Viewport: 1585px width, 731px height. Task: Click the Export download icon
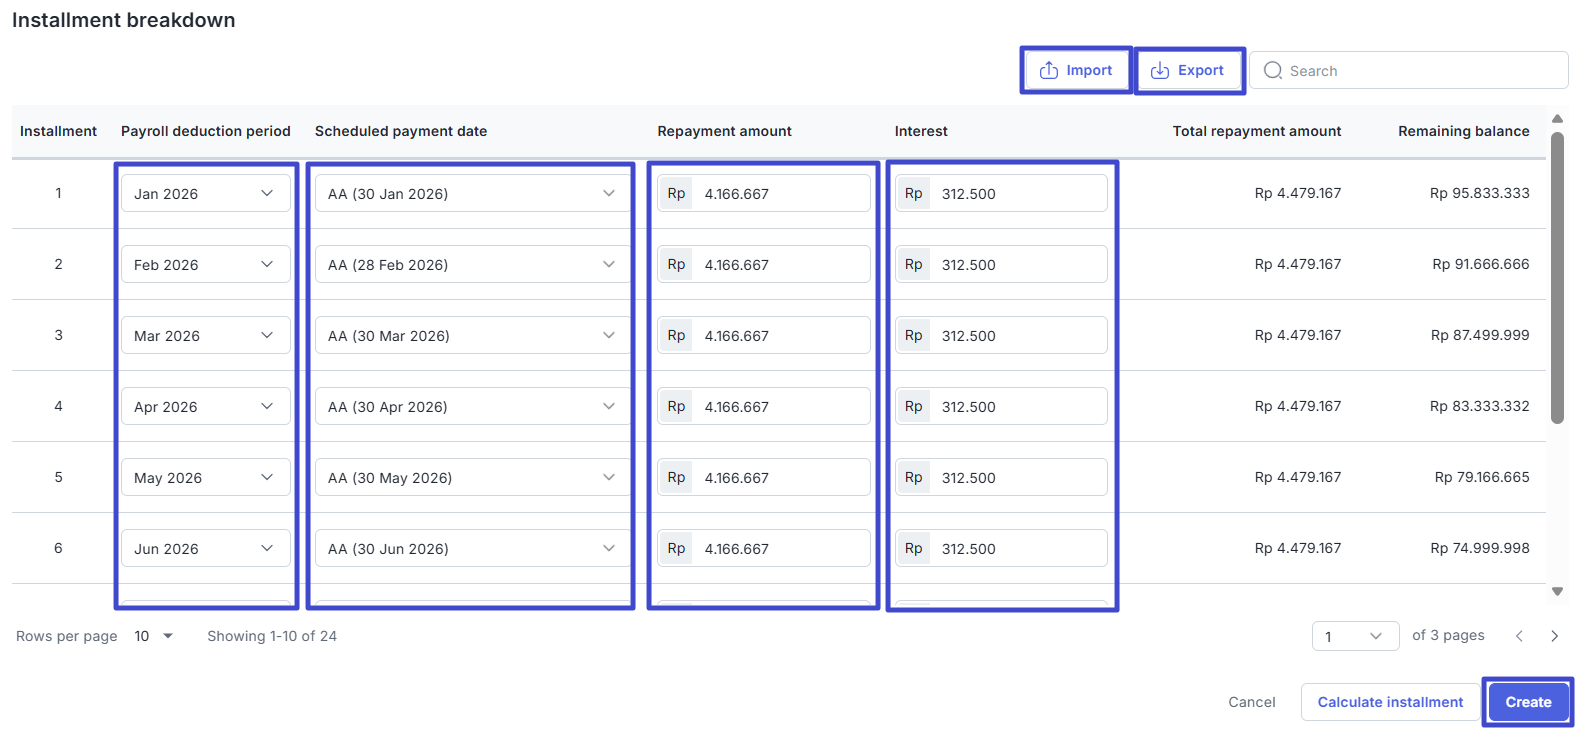[x=1160, y=71]
